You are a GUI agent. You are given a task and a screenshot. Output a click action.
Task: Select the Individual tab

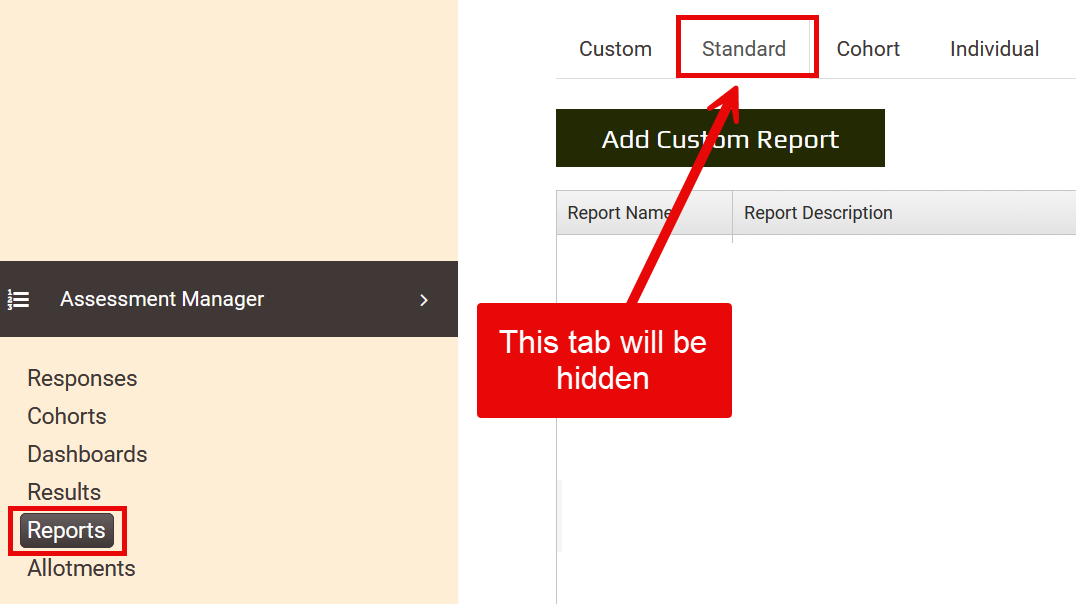pyautogui.click(x=994, y=49)
